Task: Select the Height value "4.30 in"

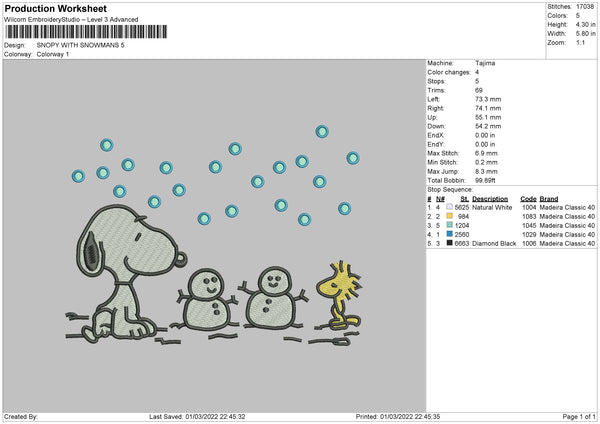Action: [x=585, y=24]
